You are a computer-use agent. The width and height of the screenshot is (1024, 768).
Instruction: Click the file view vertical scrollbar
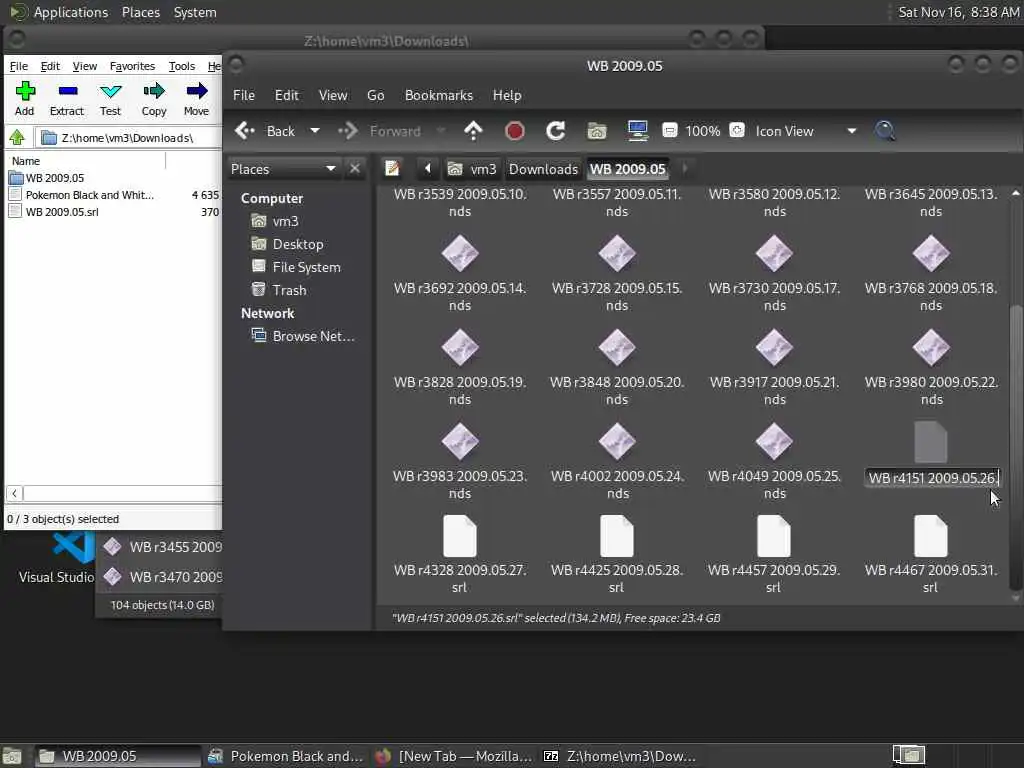[x=1016, y=447]
